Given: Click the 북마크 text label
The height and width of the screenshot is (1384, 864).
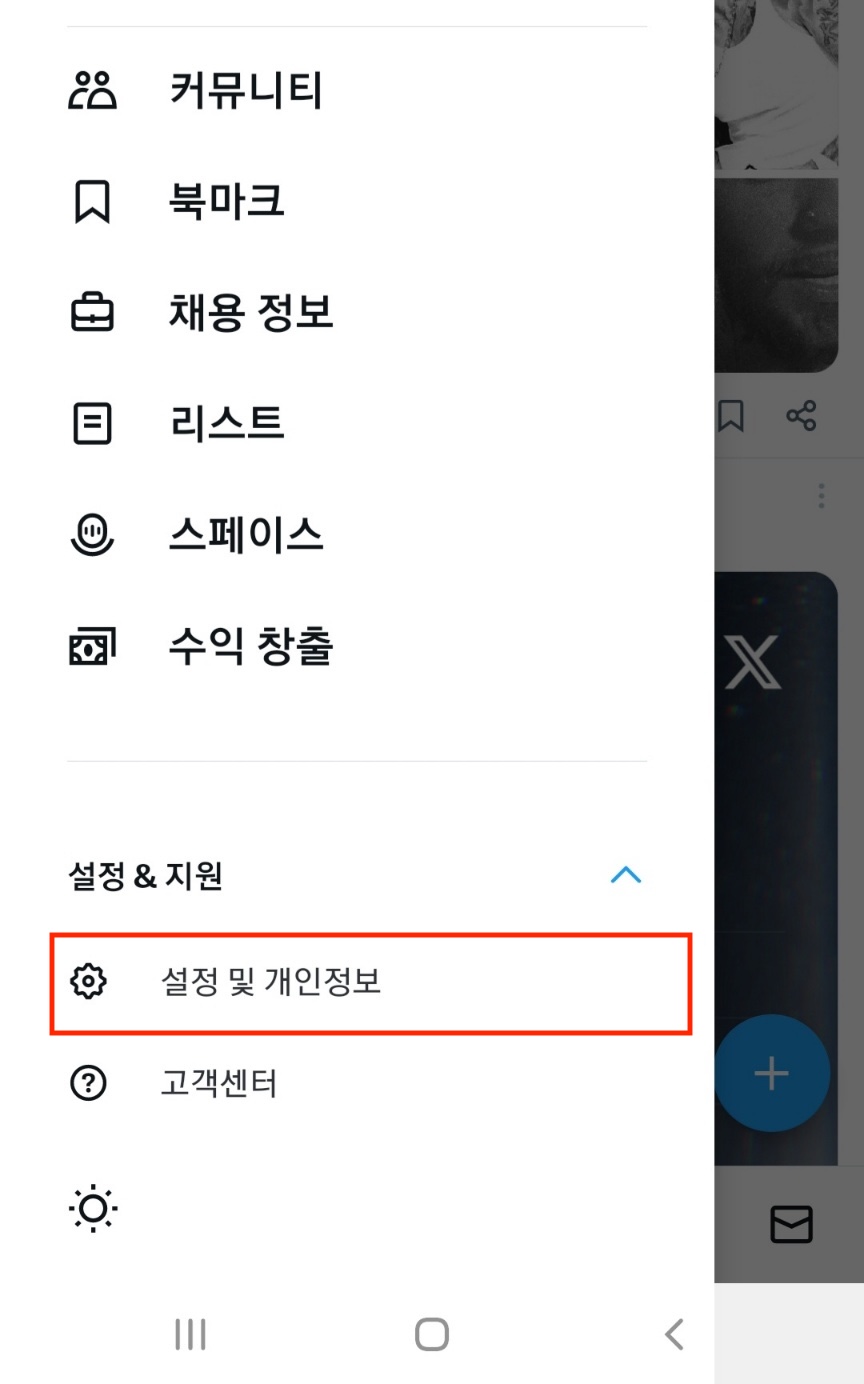Looking at the screenshot, I should click(x=227, y=201).
